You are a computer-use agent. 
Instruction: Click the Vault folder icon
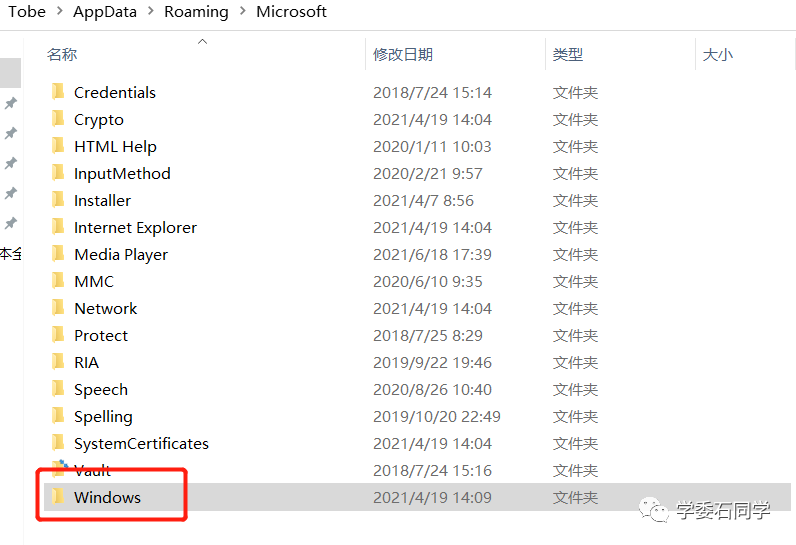pyautogui.click(x=60, y=468)
